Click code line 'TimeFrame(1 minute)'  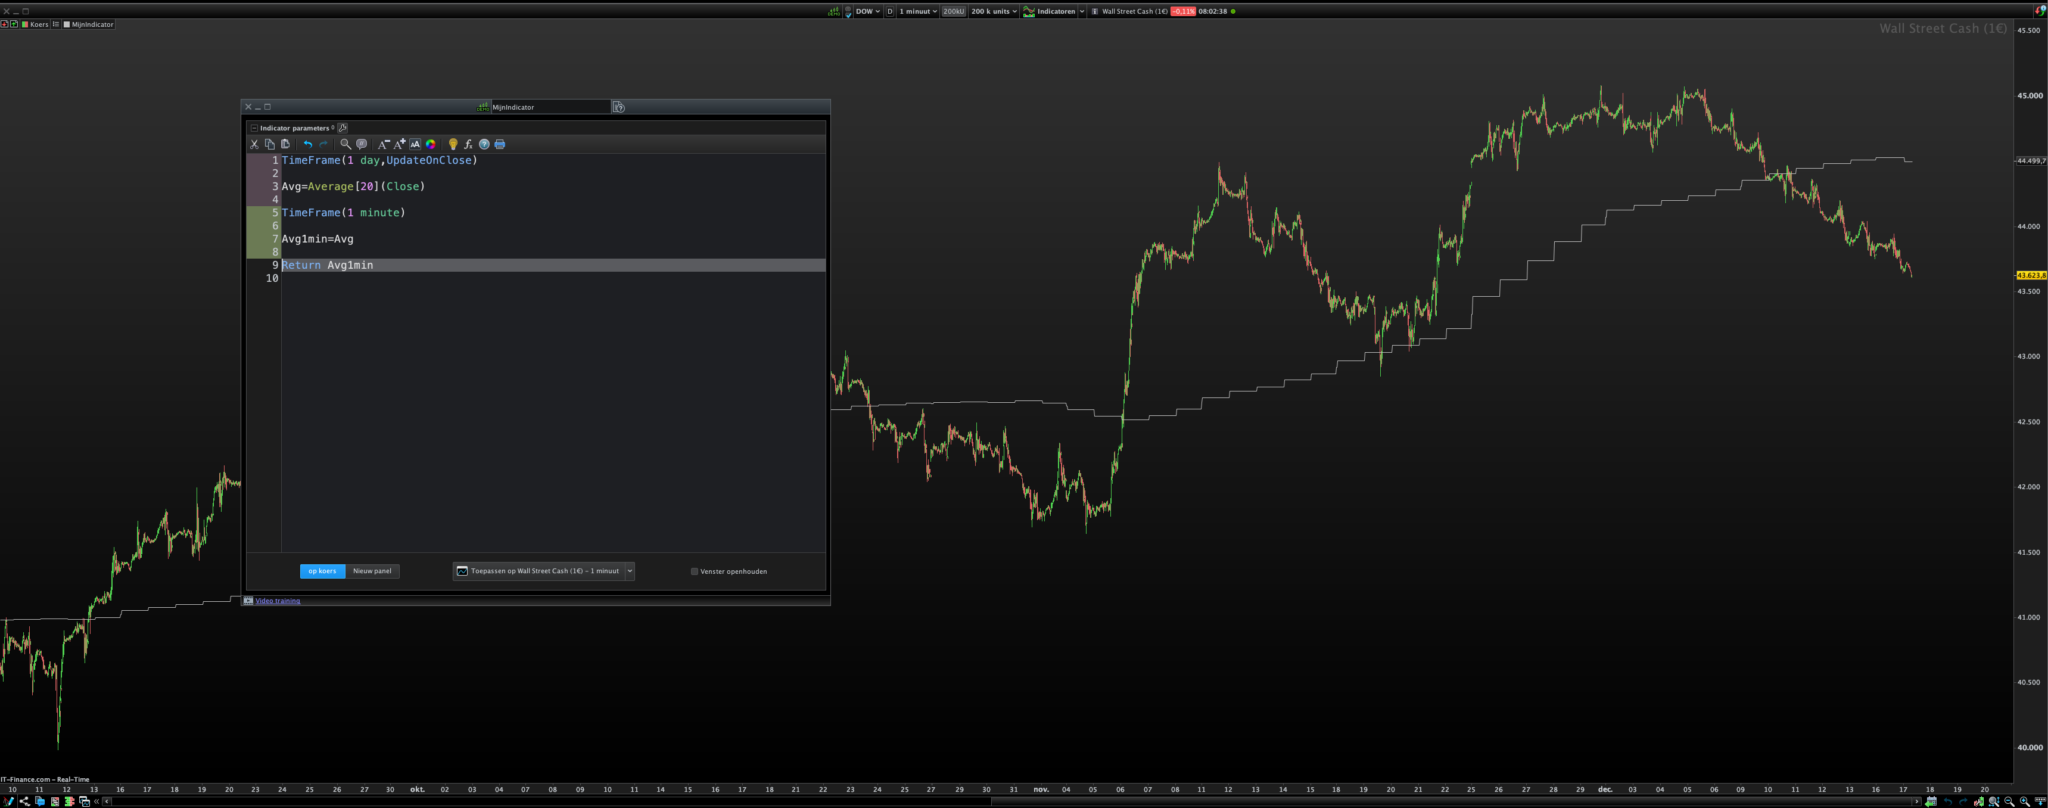tap(343, 212)
